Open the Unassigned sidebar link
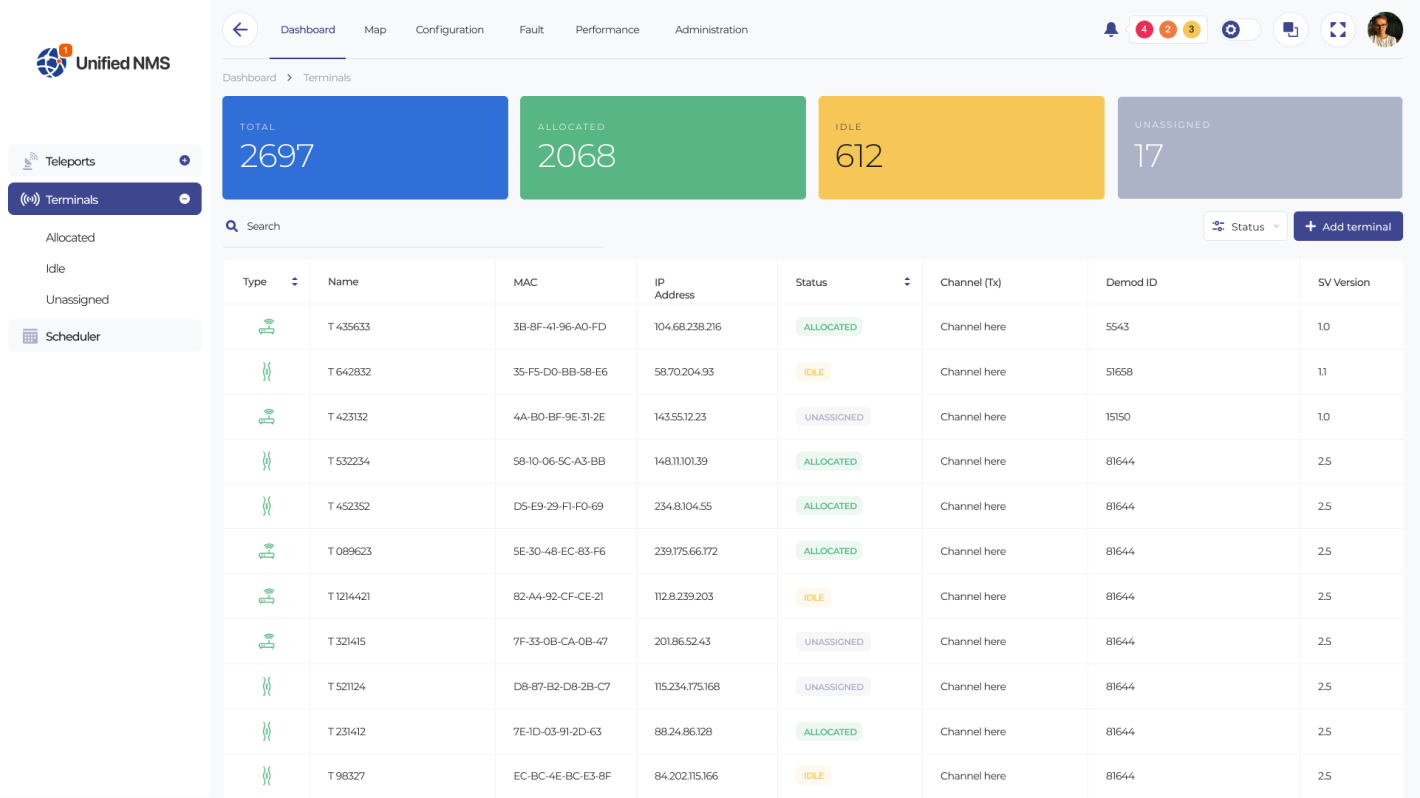The image size is (1420, 798). (x=77, y=299)
